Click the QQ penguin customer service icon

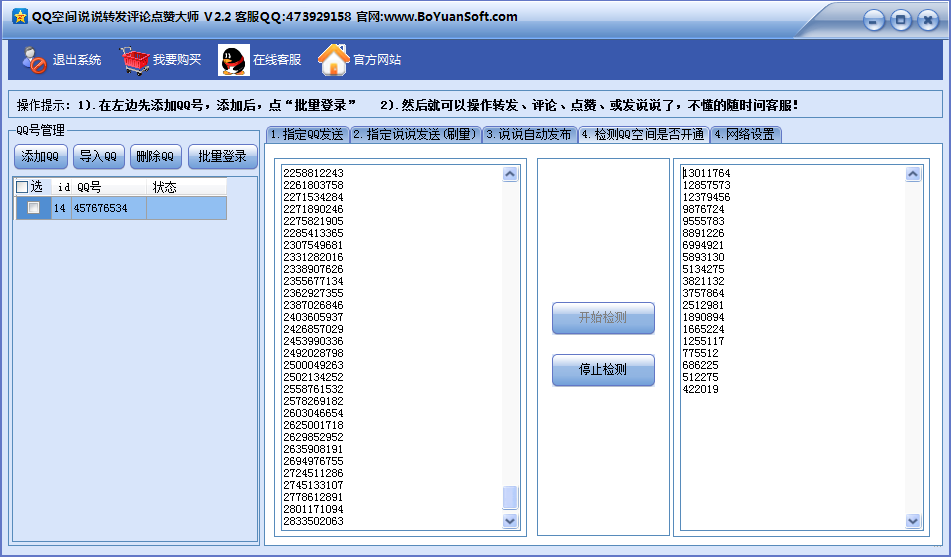[234, 60]
